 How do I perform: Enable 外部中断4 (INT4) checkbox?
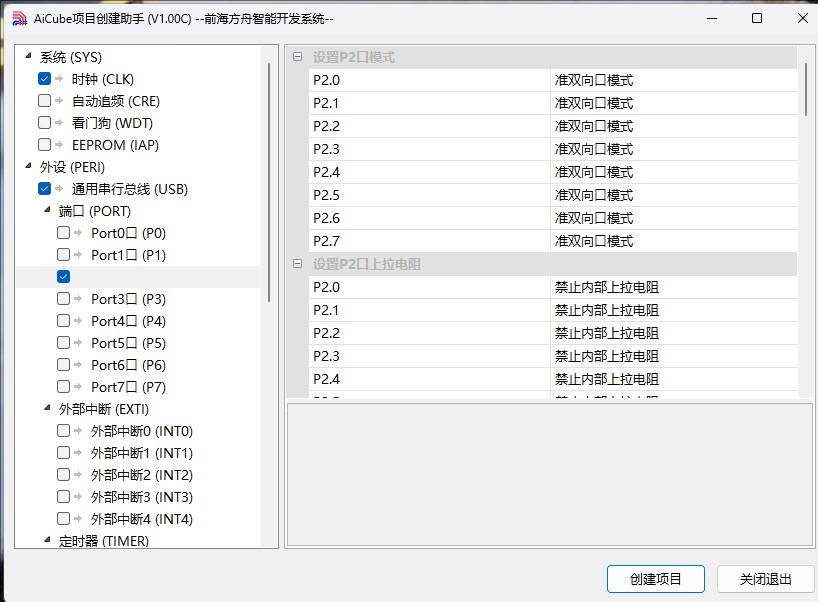tap(64, 519)
